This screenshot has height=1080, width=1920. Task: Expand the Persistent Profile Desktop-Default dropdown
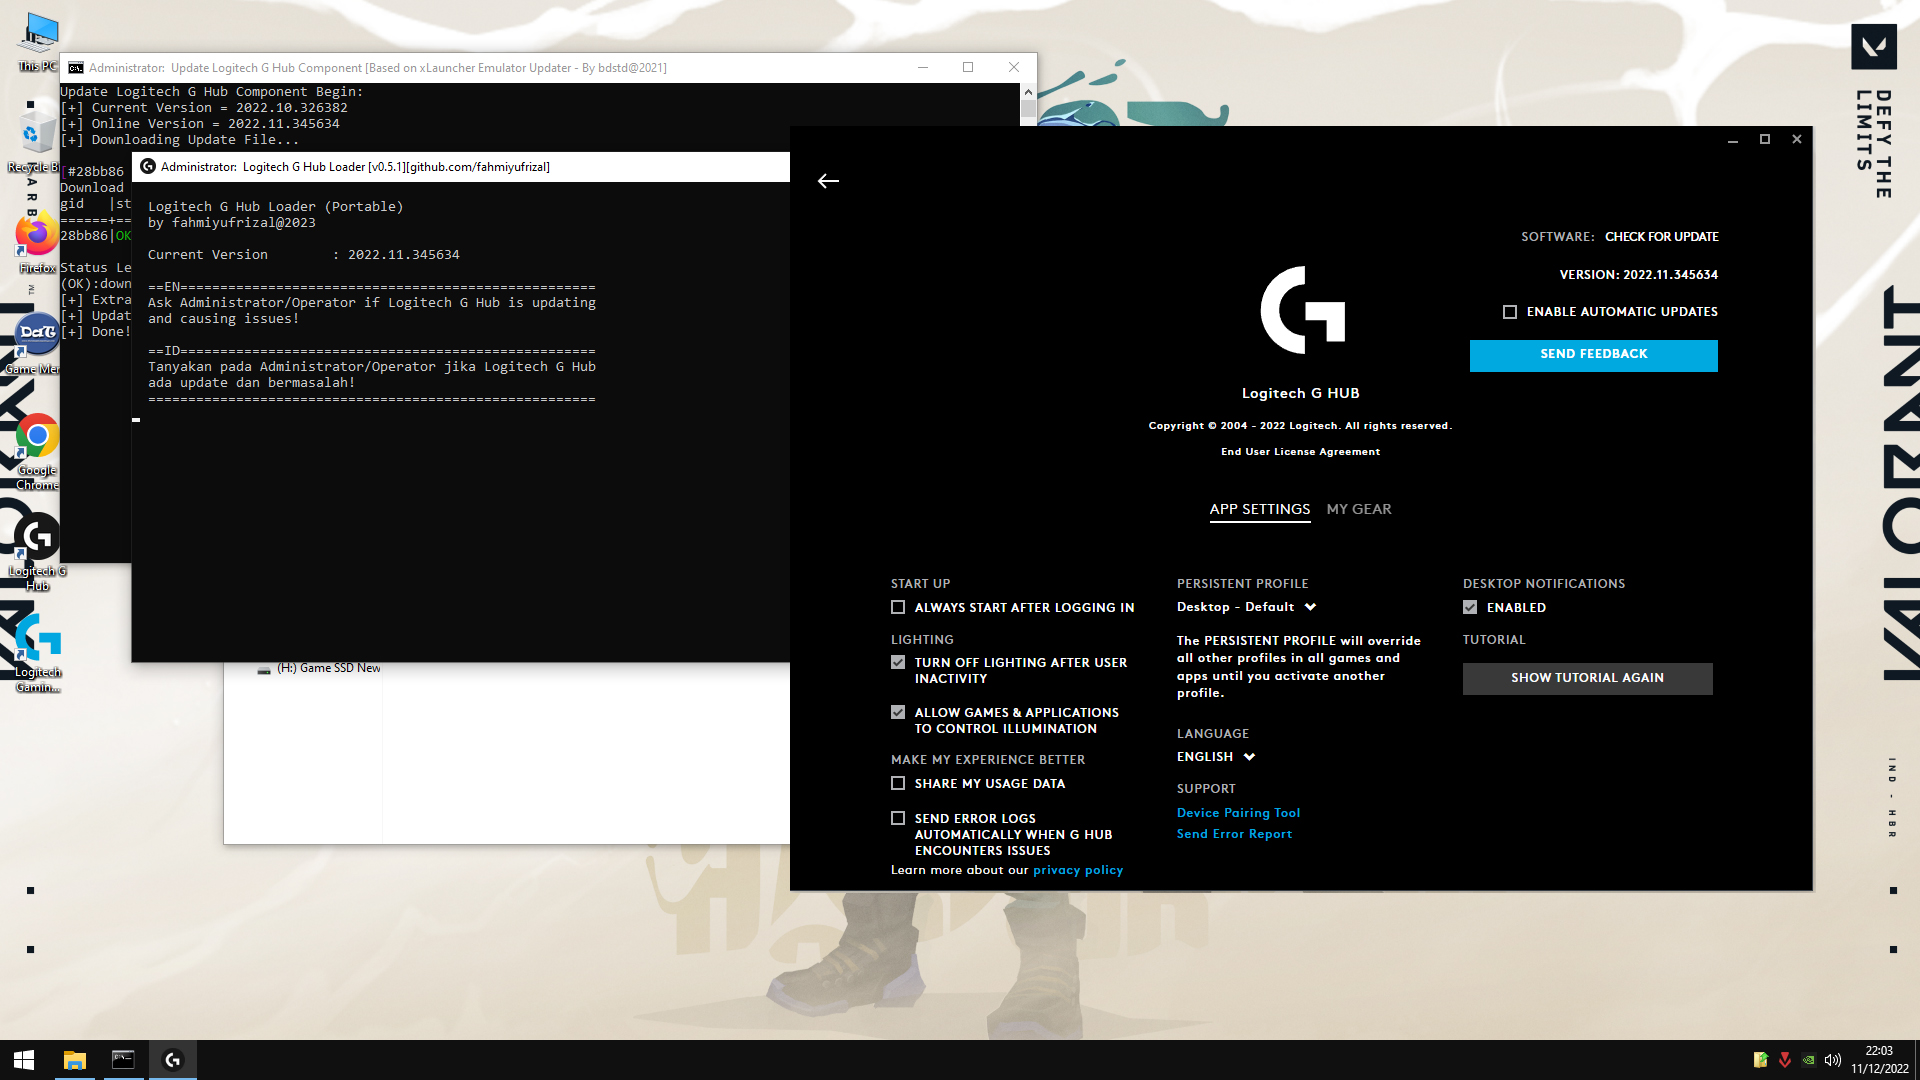pos(1246,607)
